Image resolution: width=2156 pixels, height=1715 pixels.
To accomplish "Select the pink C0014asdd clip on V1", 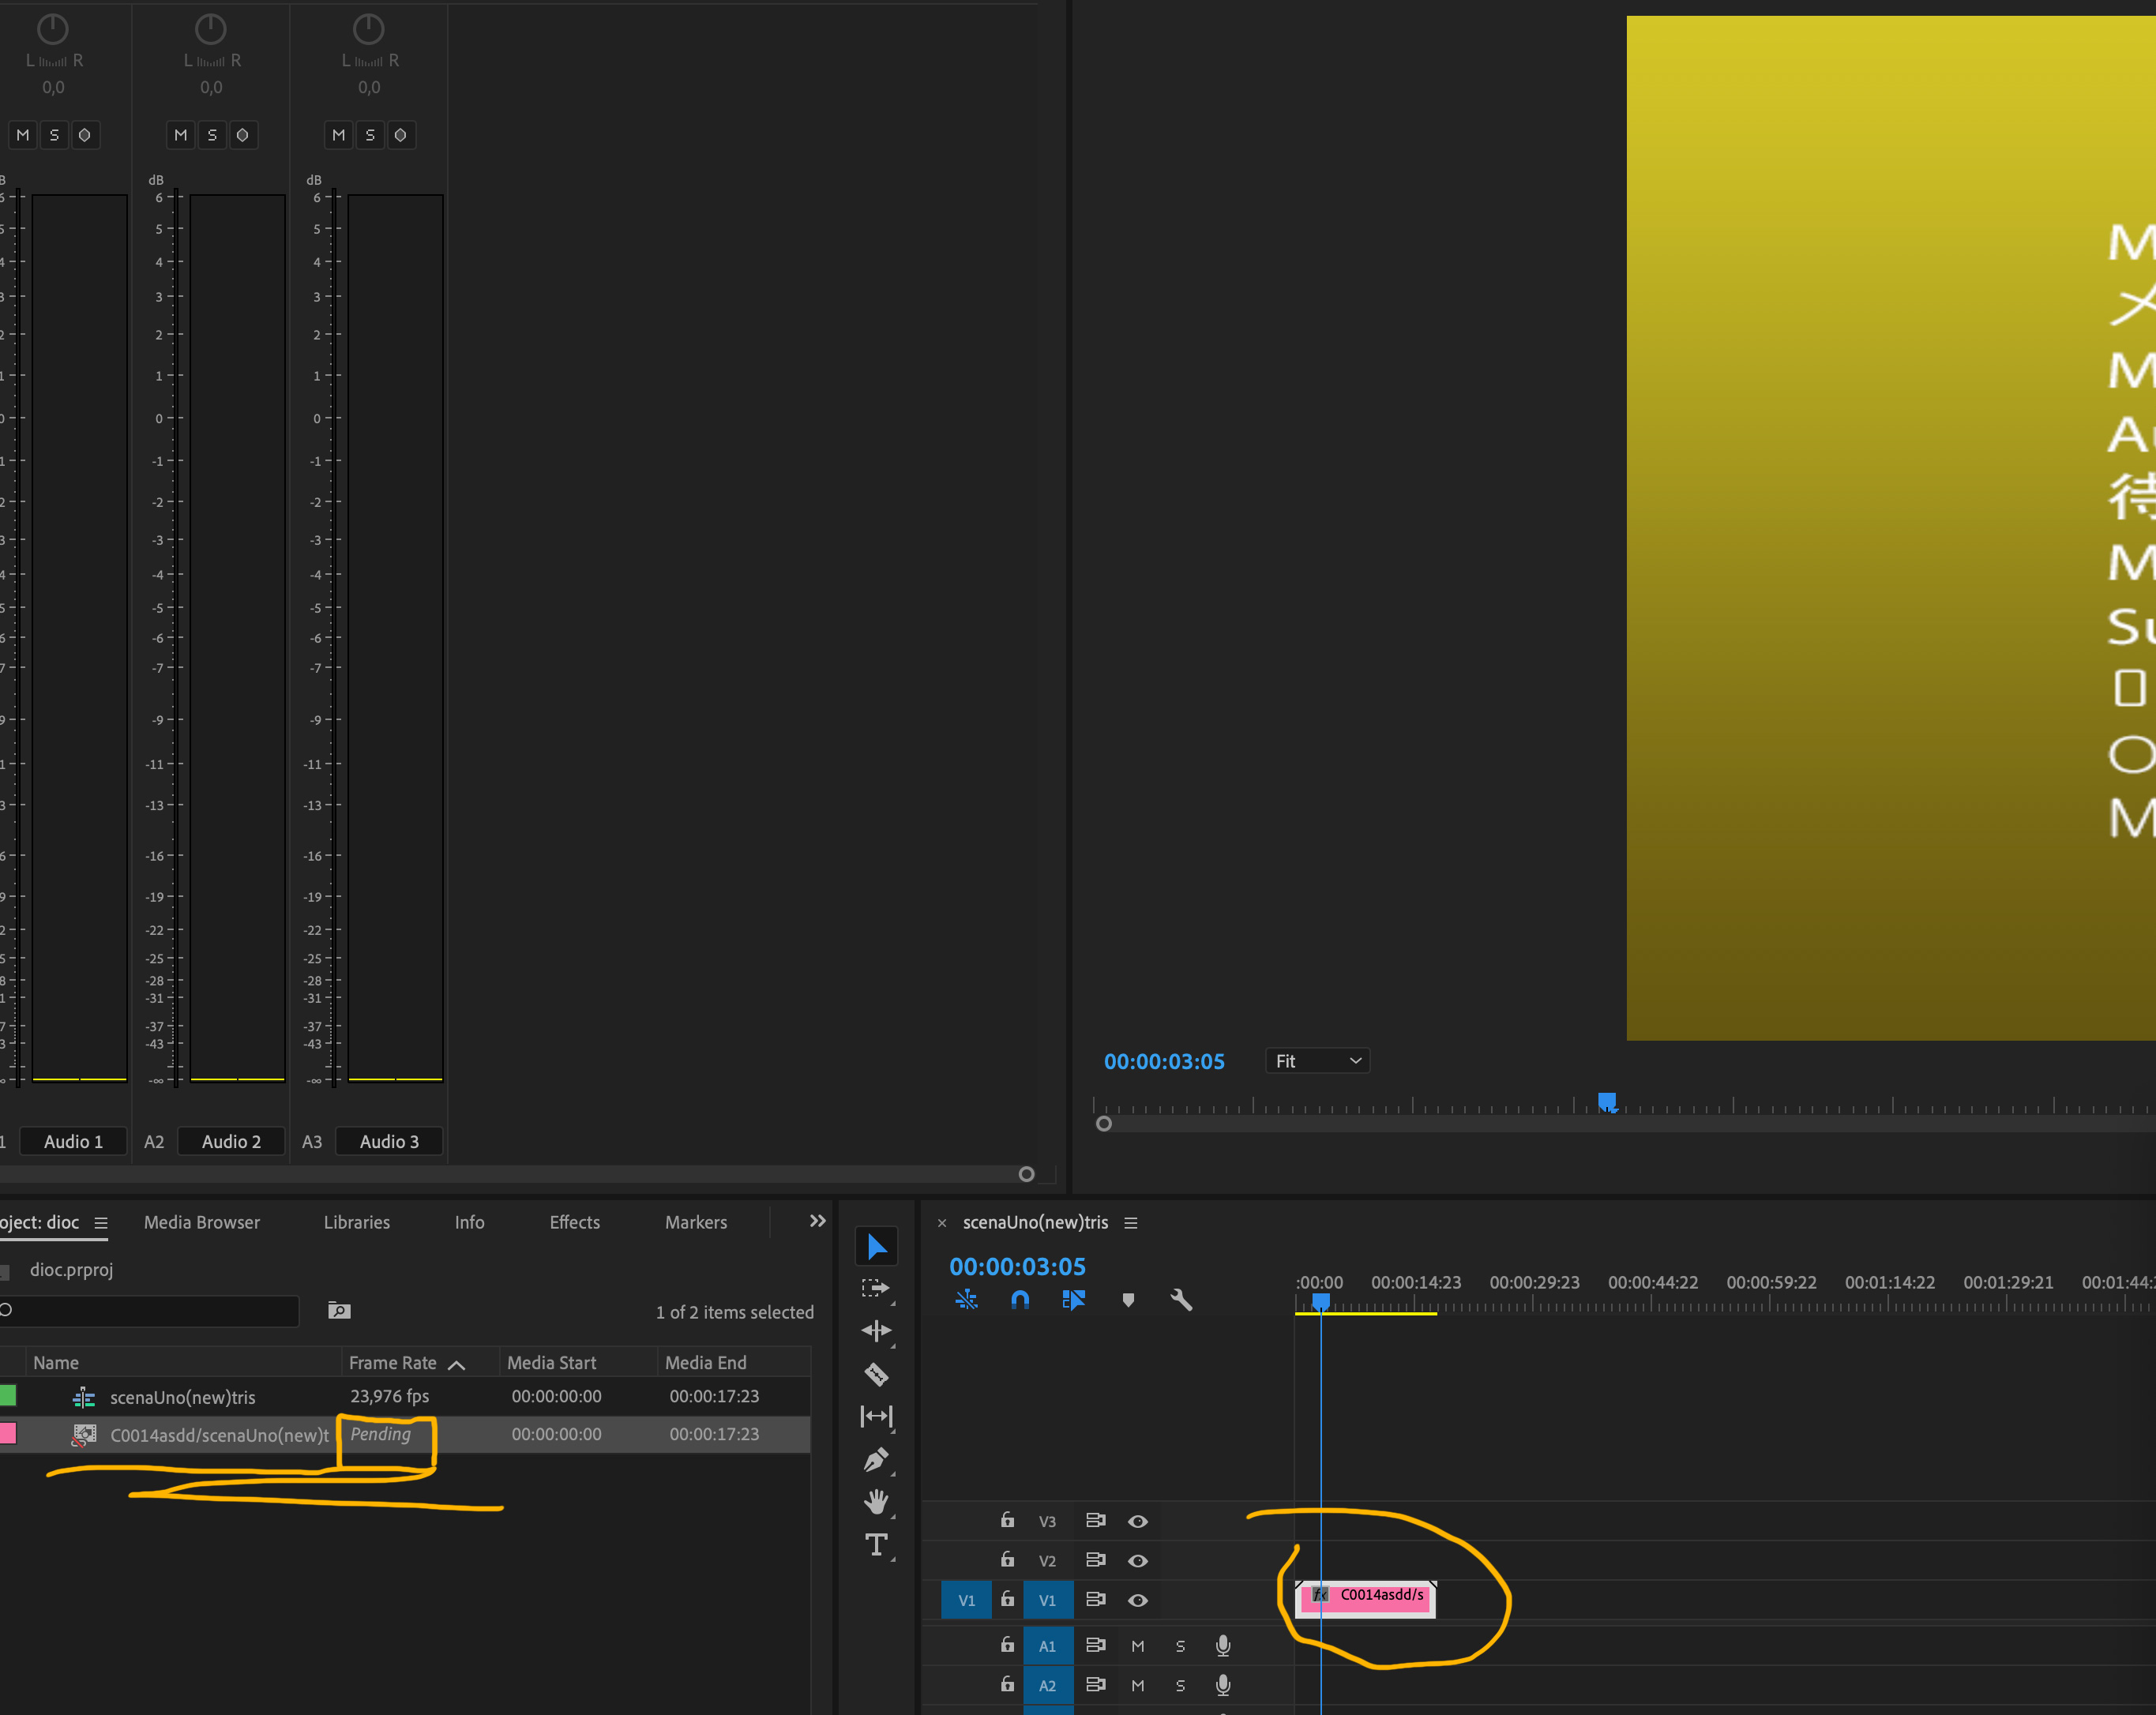I will [1365, 1598].
